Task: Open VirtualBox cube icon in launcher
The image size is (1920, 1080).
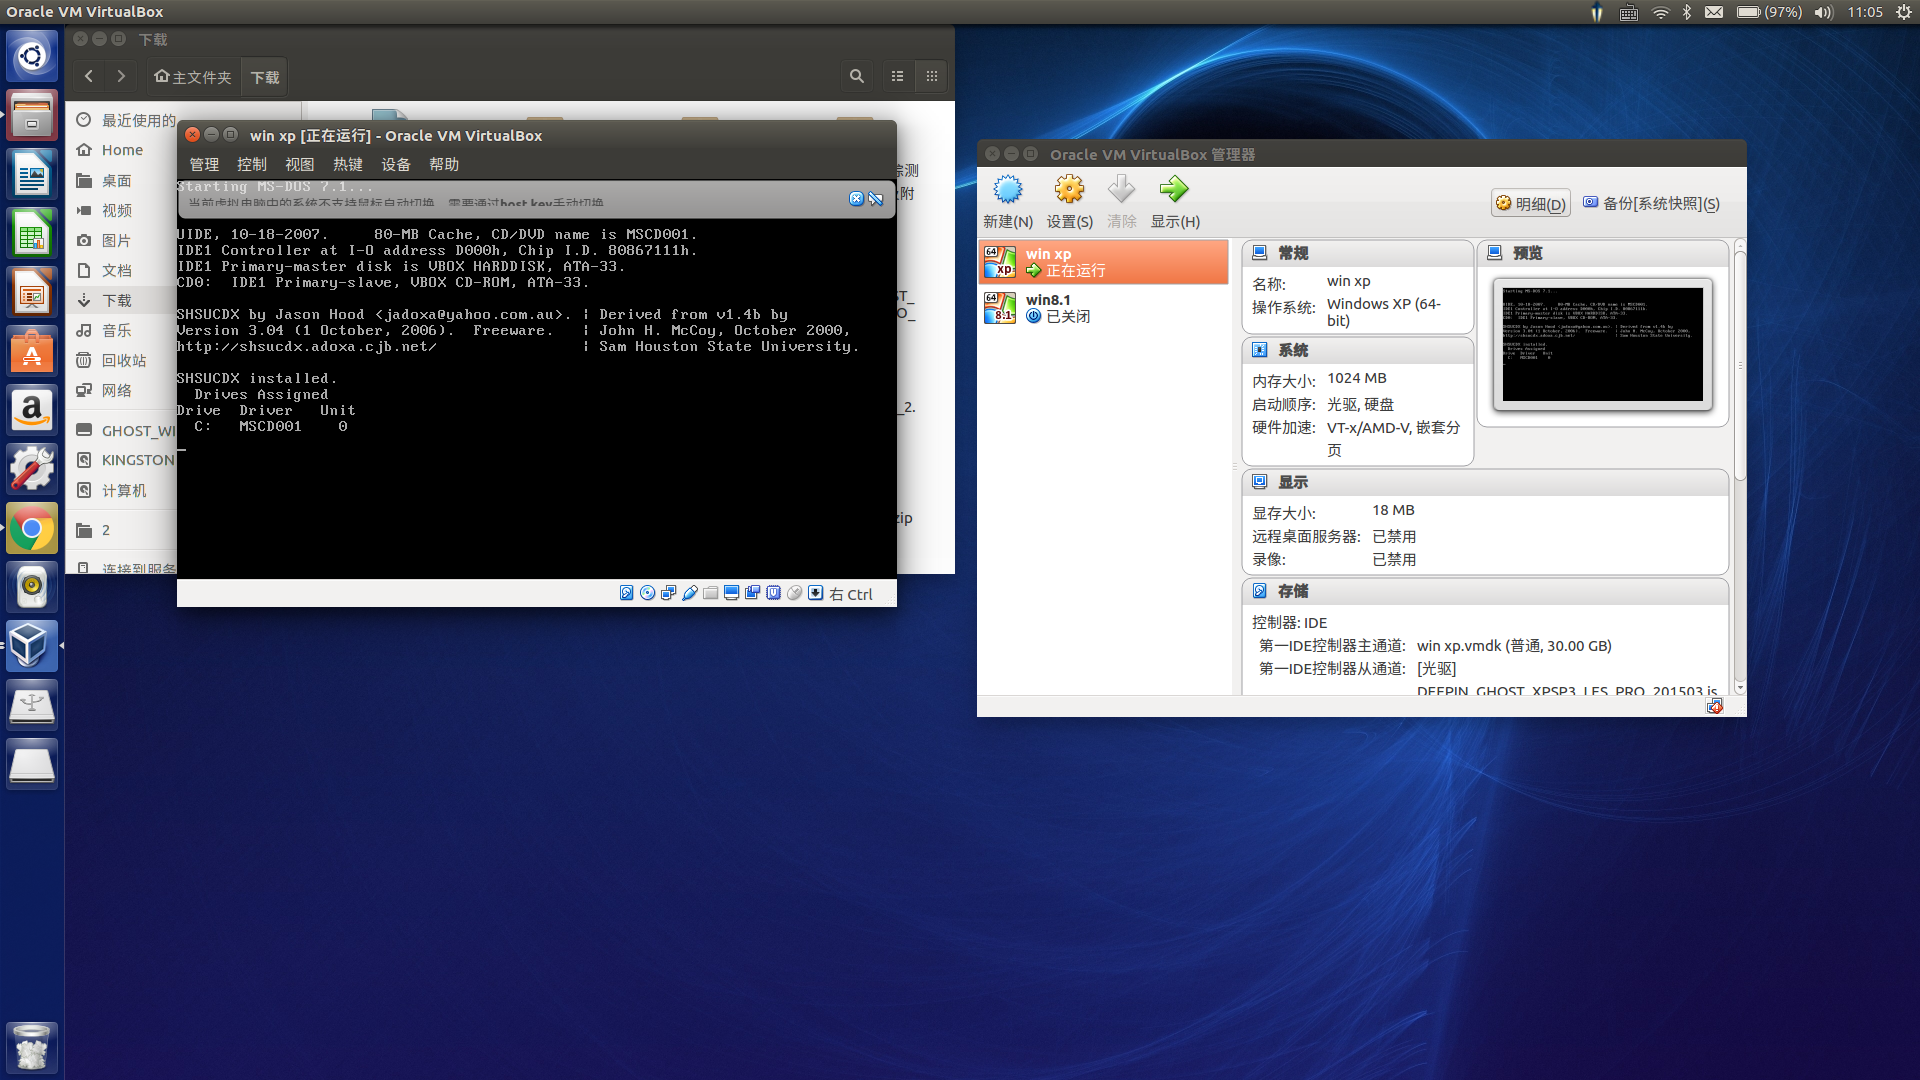Action: pyautogui.click(x=32, y=645)
